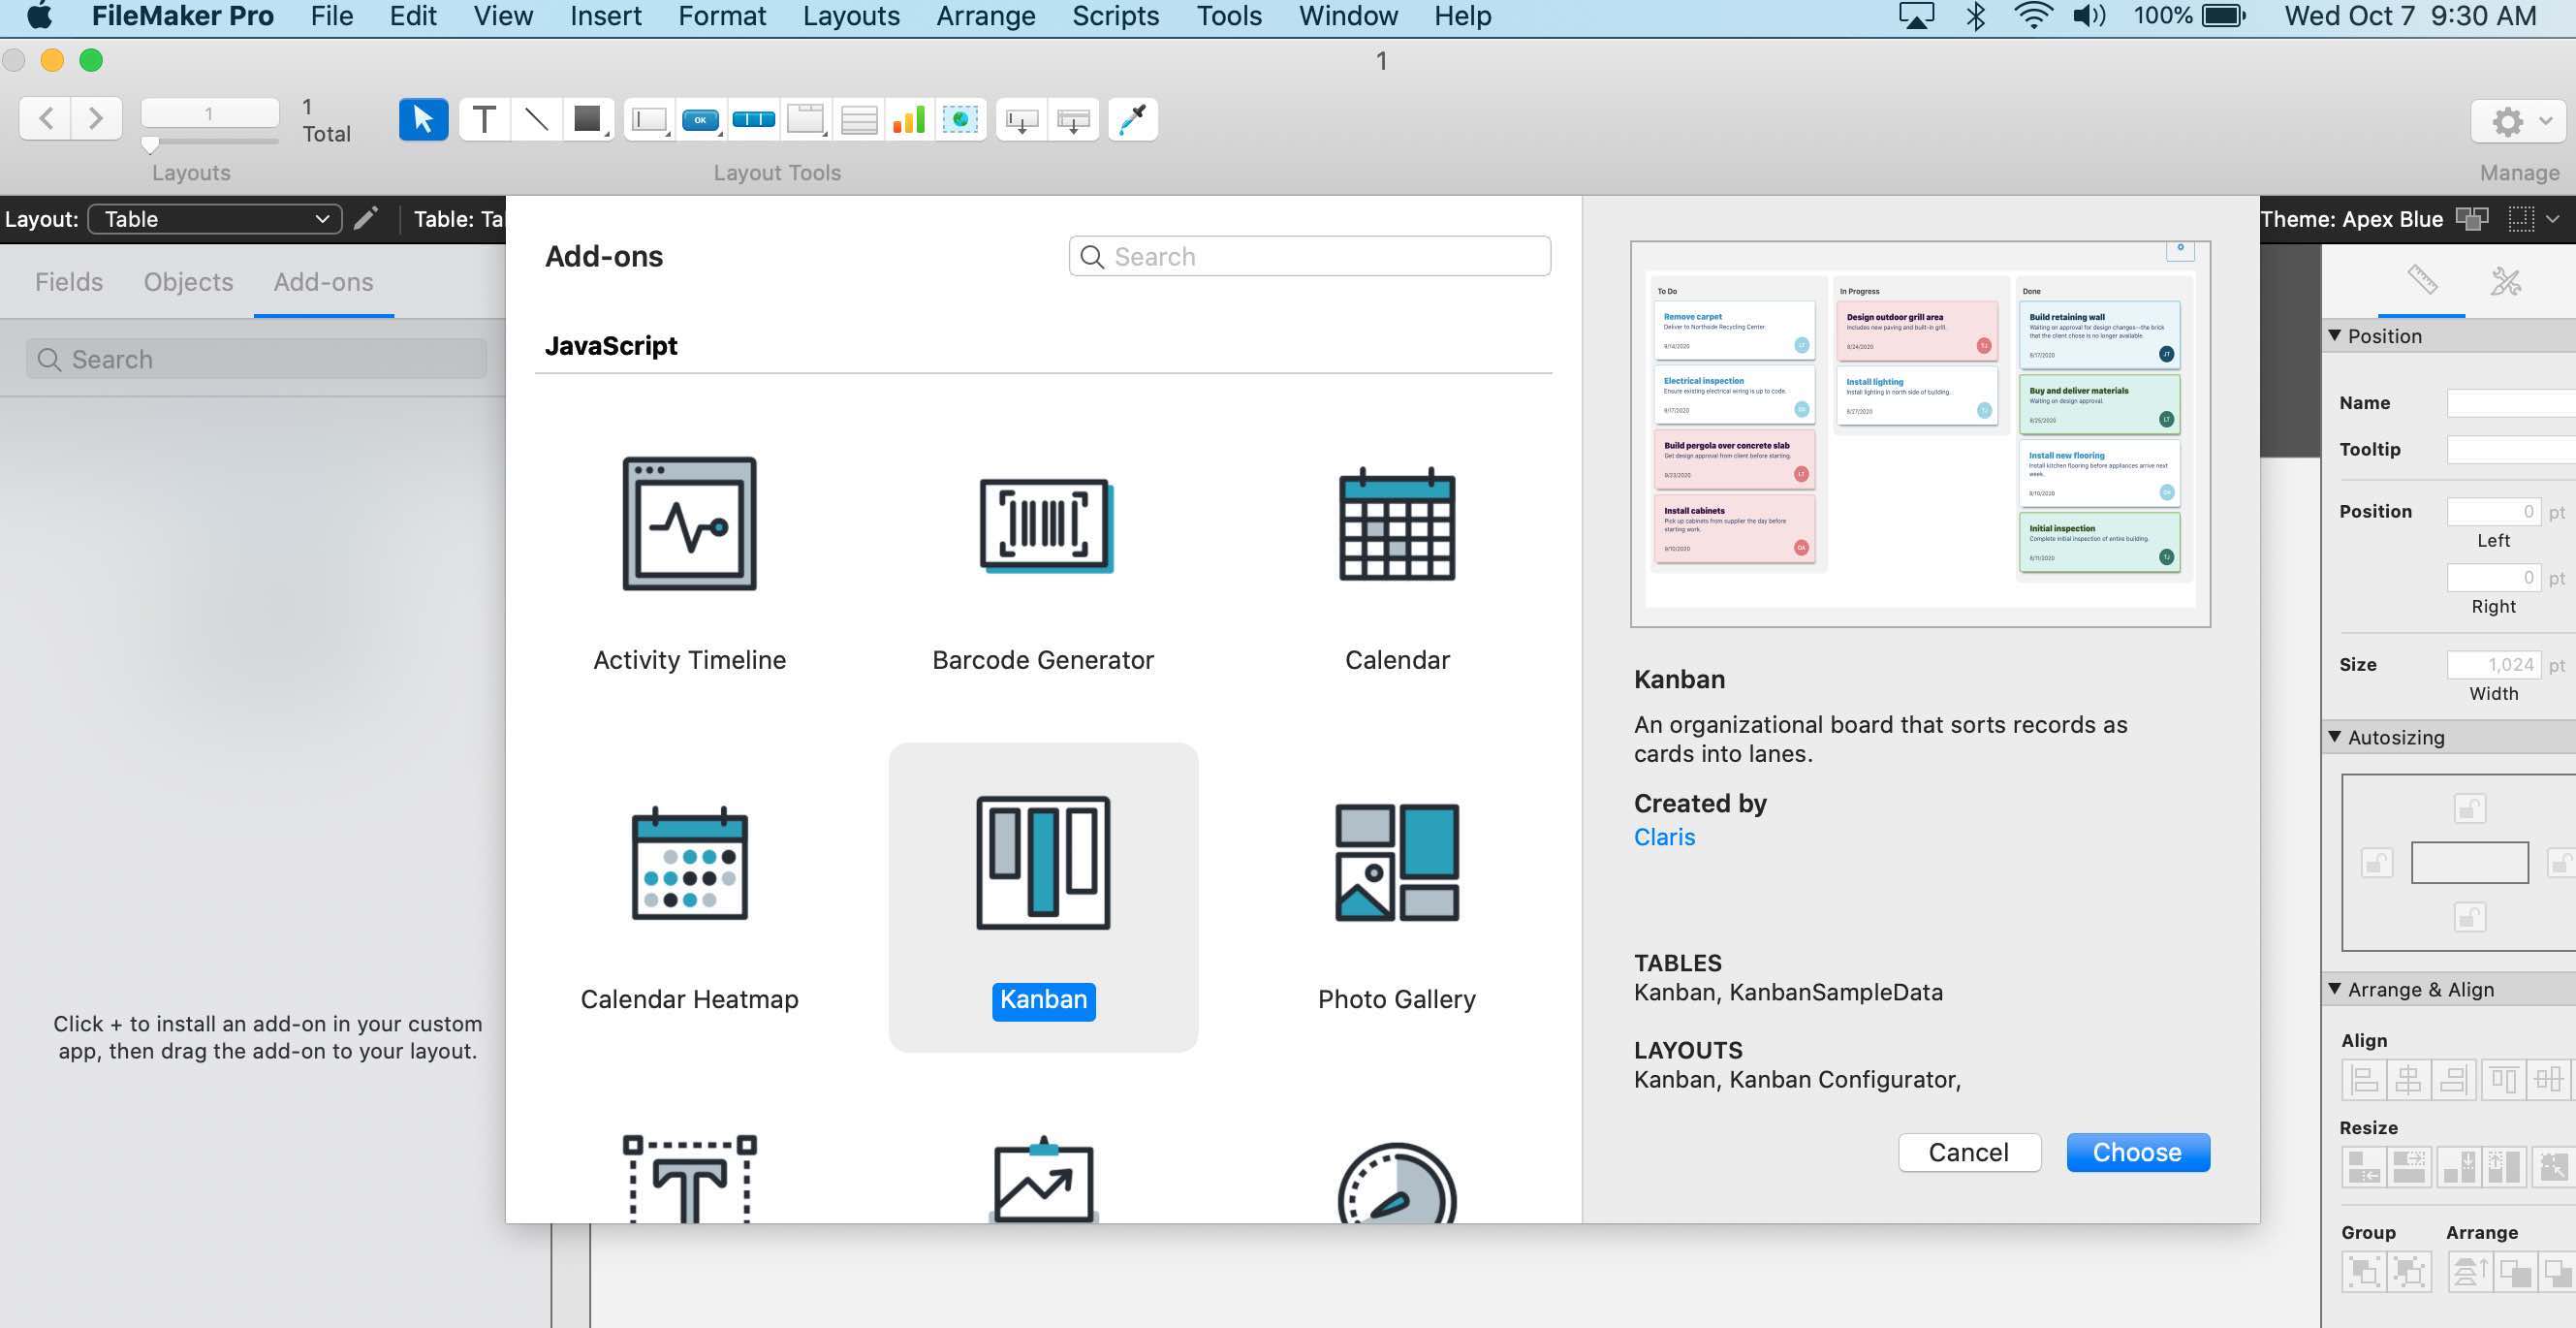Select the Portal tool
2576x1328 pixels.
(x=859, y=120)
